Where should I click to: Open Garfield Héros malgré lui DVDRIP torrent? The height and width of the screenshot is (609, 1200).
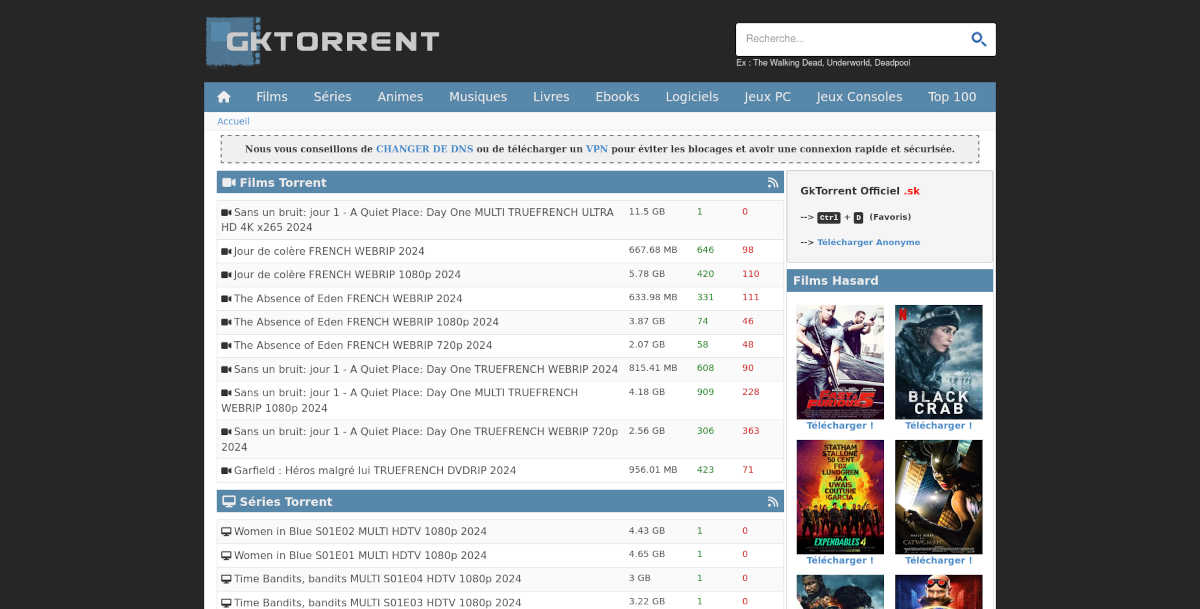point(375,470)
